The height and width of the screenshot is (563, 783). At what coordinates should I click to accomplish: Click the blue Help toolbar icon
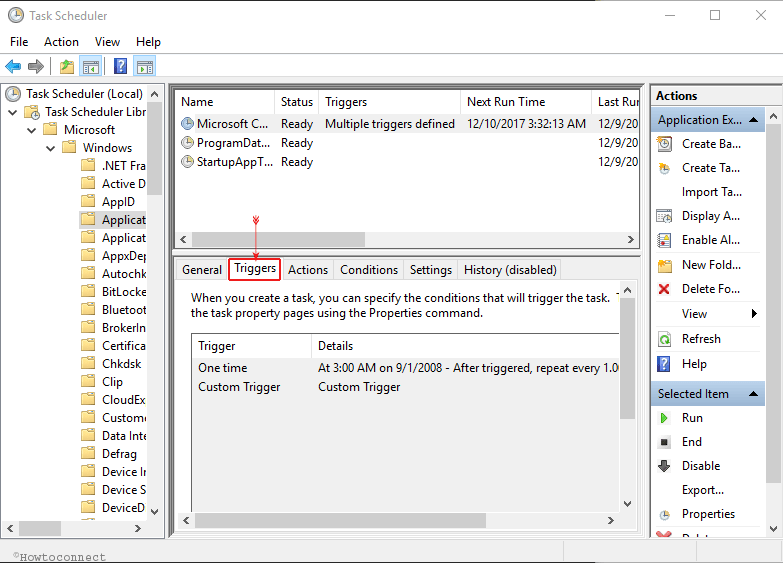120,67
